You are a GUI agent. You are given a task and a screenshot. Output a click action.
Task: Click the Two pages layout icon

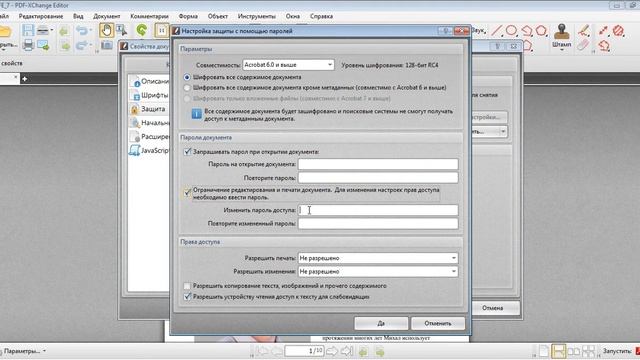click(573, 351)
